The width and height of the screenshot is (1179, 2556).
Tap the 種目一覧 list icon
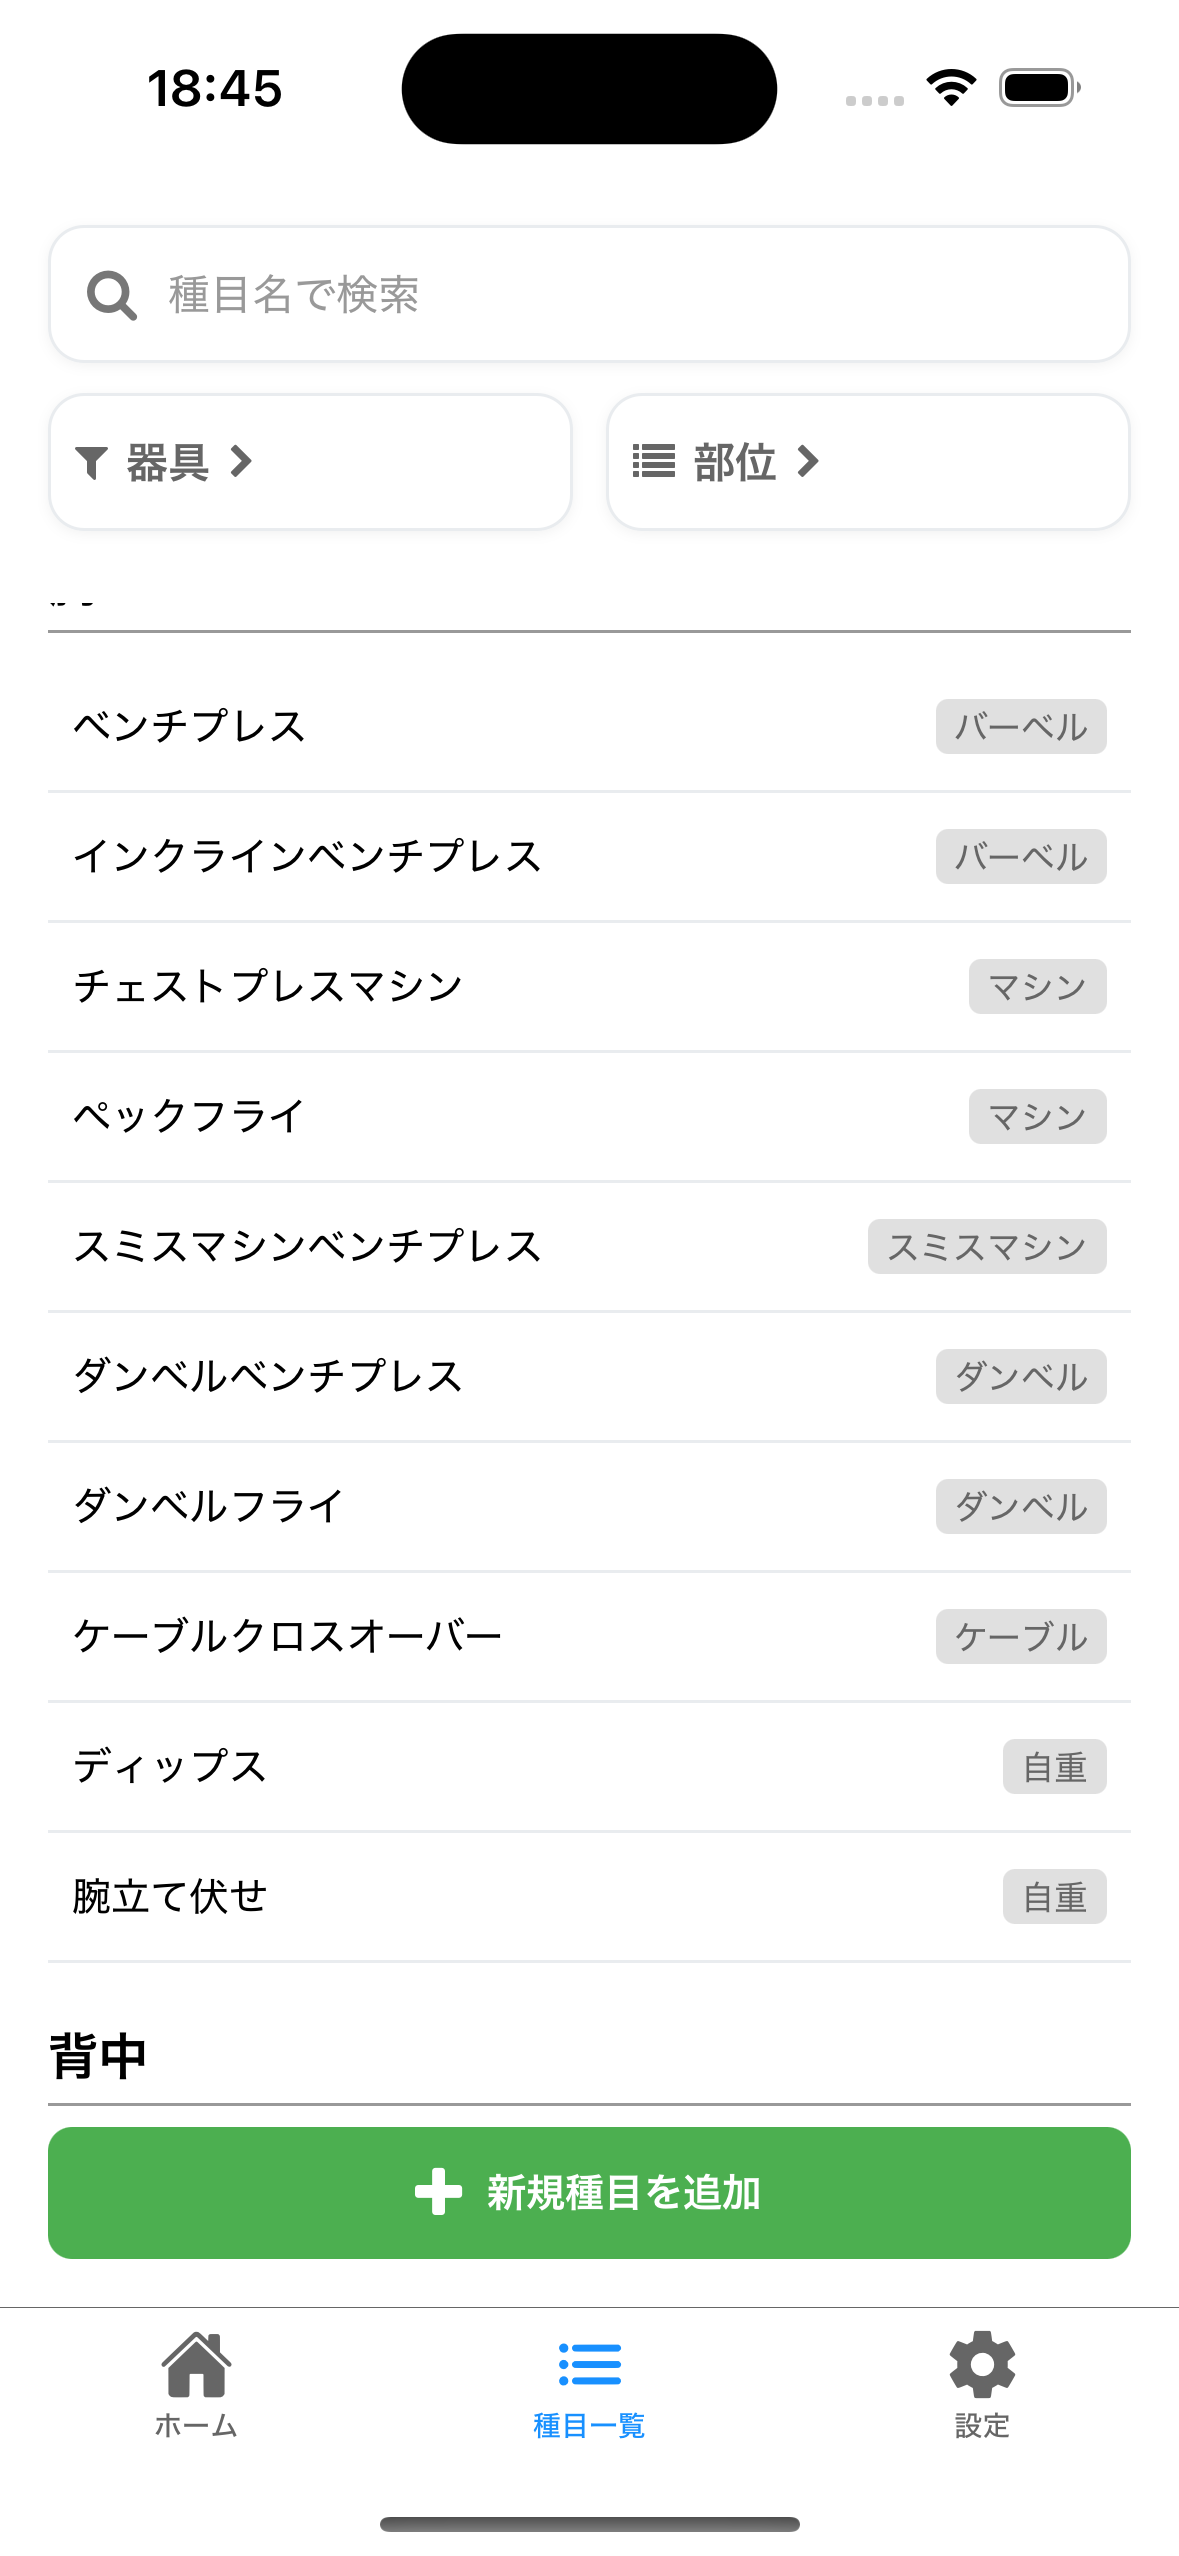point(589,2364)
